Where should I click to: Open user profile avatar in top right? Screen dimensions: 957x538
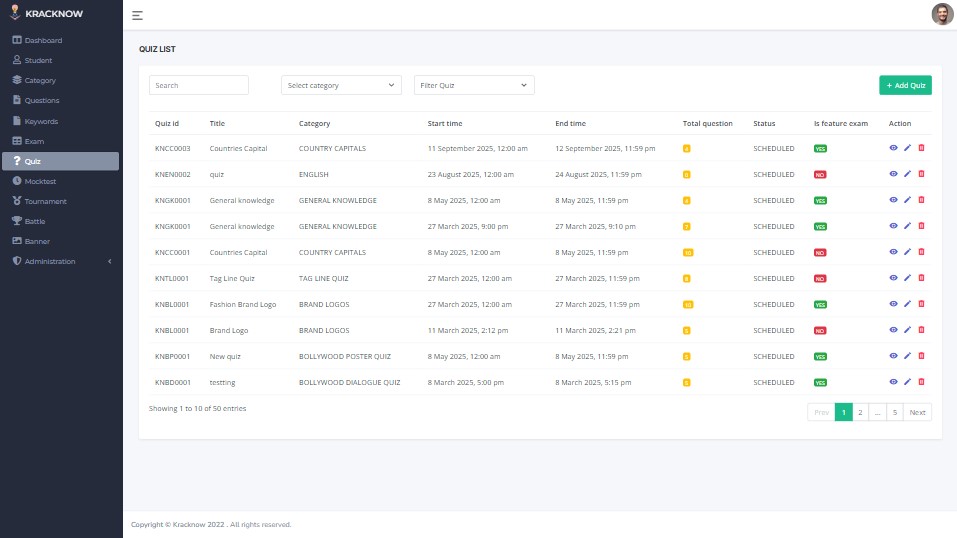tap(941, 14)
